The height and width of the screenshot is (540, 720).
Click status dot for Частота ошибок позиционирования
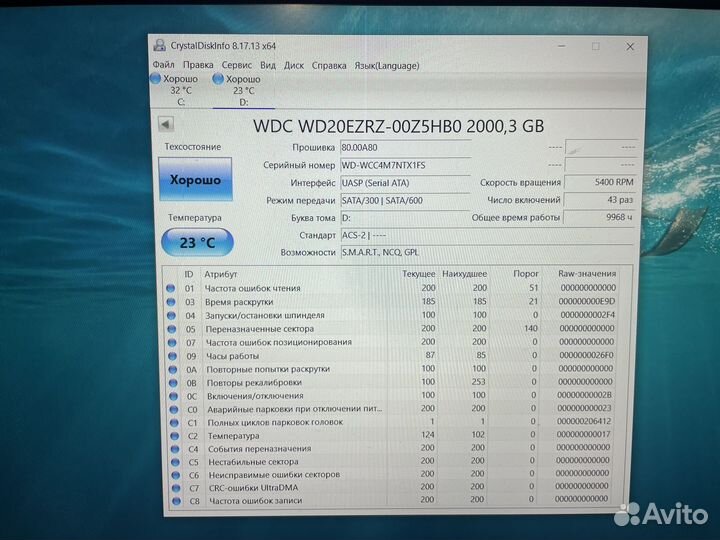[x=172, y=342]
